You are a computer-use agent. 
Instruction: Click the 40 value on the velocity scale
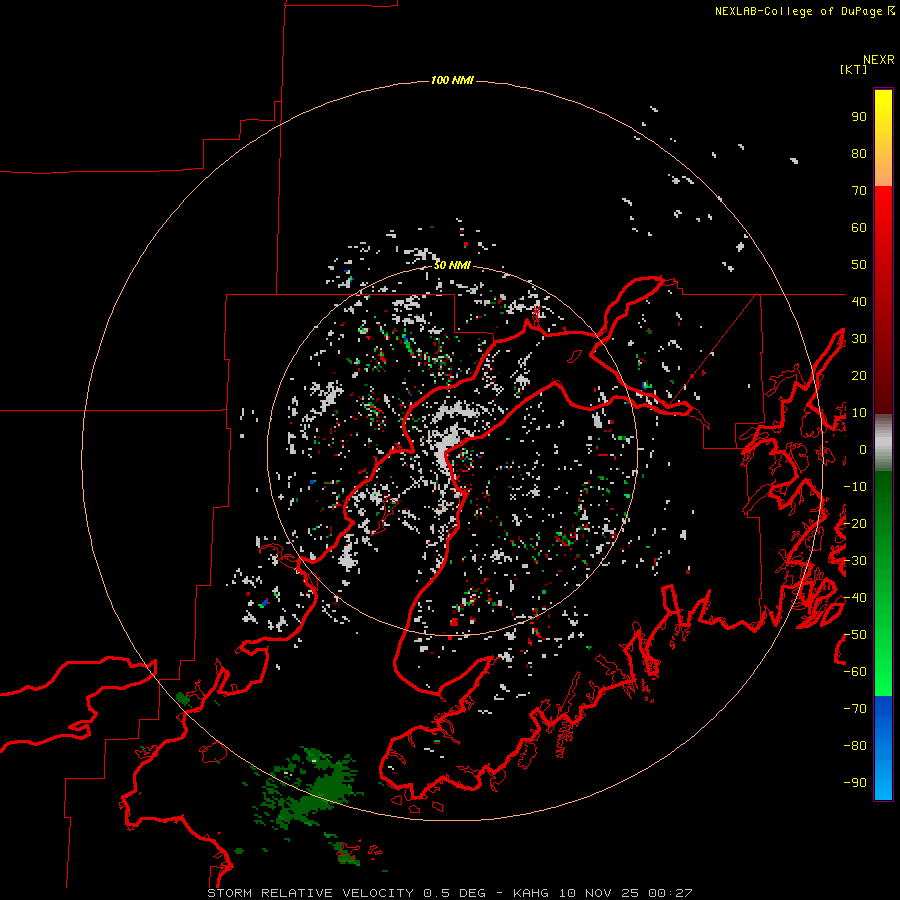click(859, 301)
